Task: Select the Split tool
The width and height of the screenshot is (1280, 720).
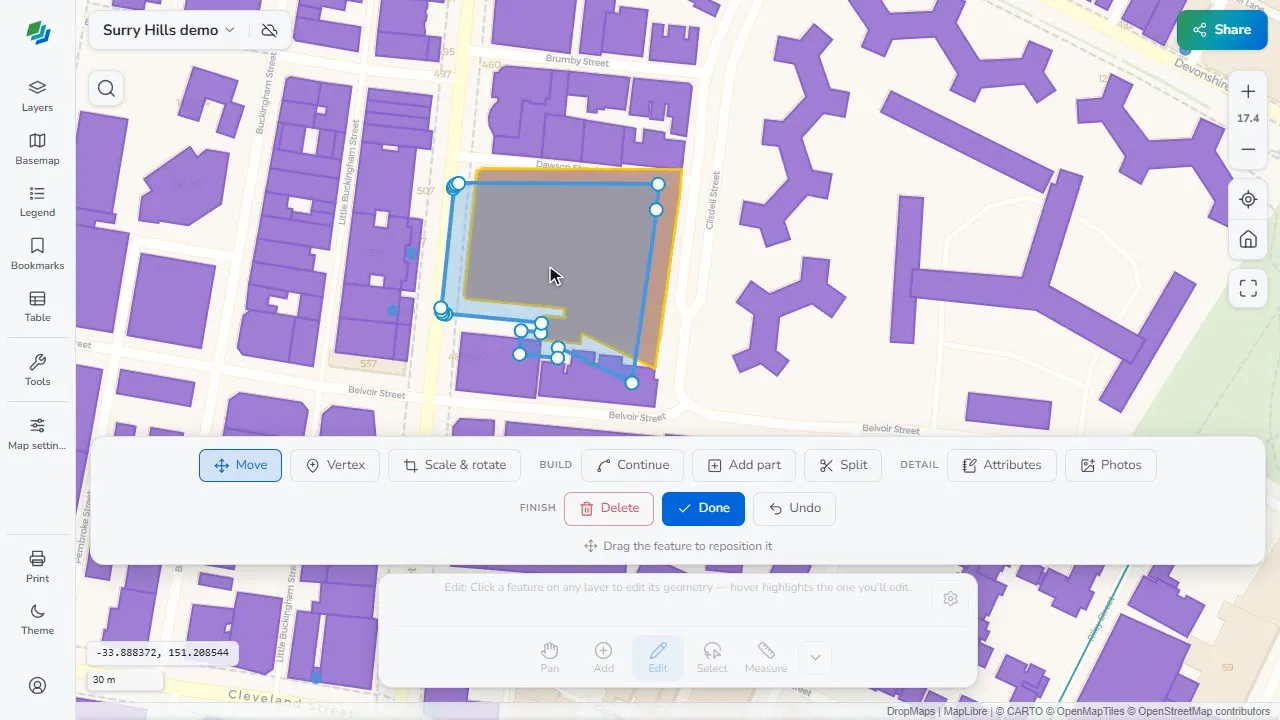Action: 843,465
